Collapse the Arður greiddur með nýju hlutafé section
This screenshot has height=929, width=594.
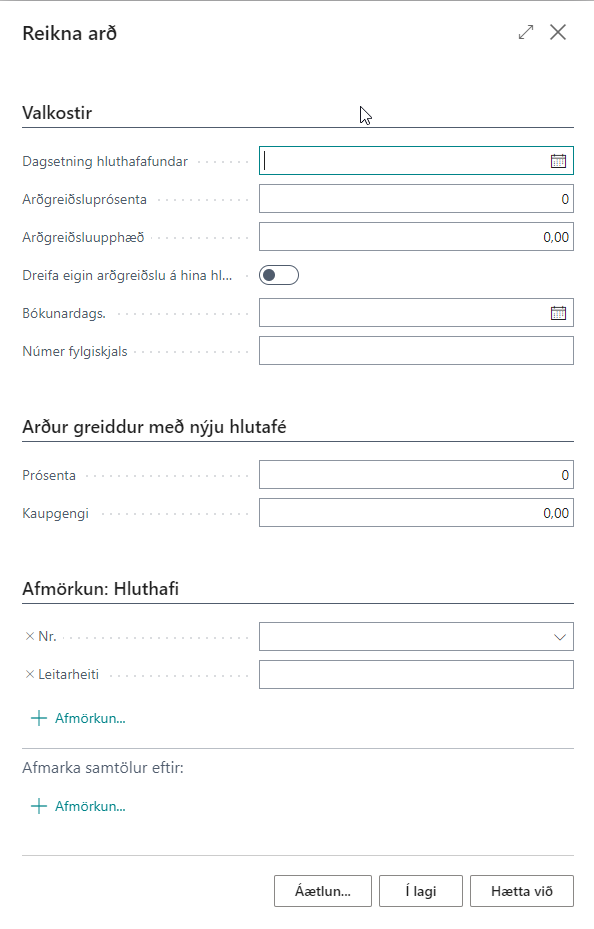pos(154,427)
